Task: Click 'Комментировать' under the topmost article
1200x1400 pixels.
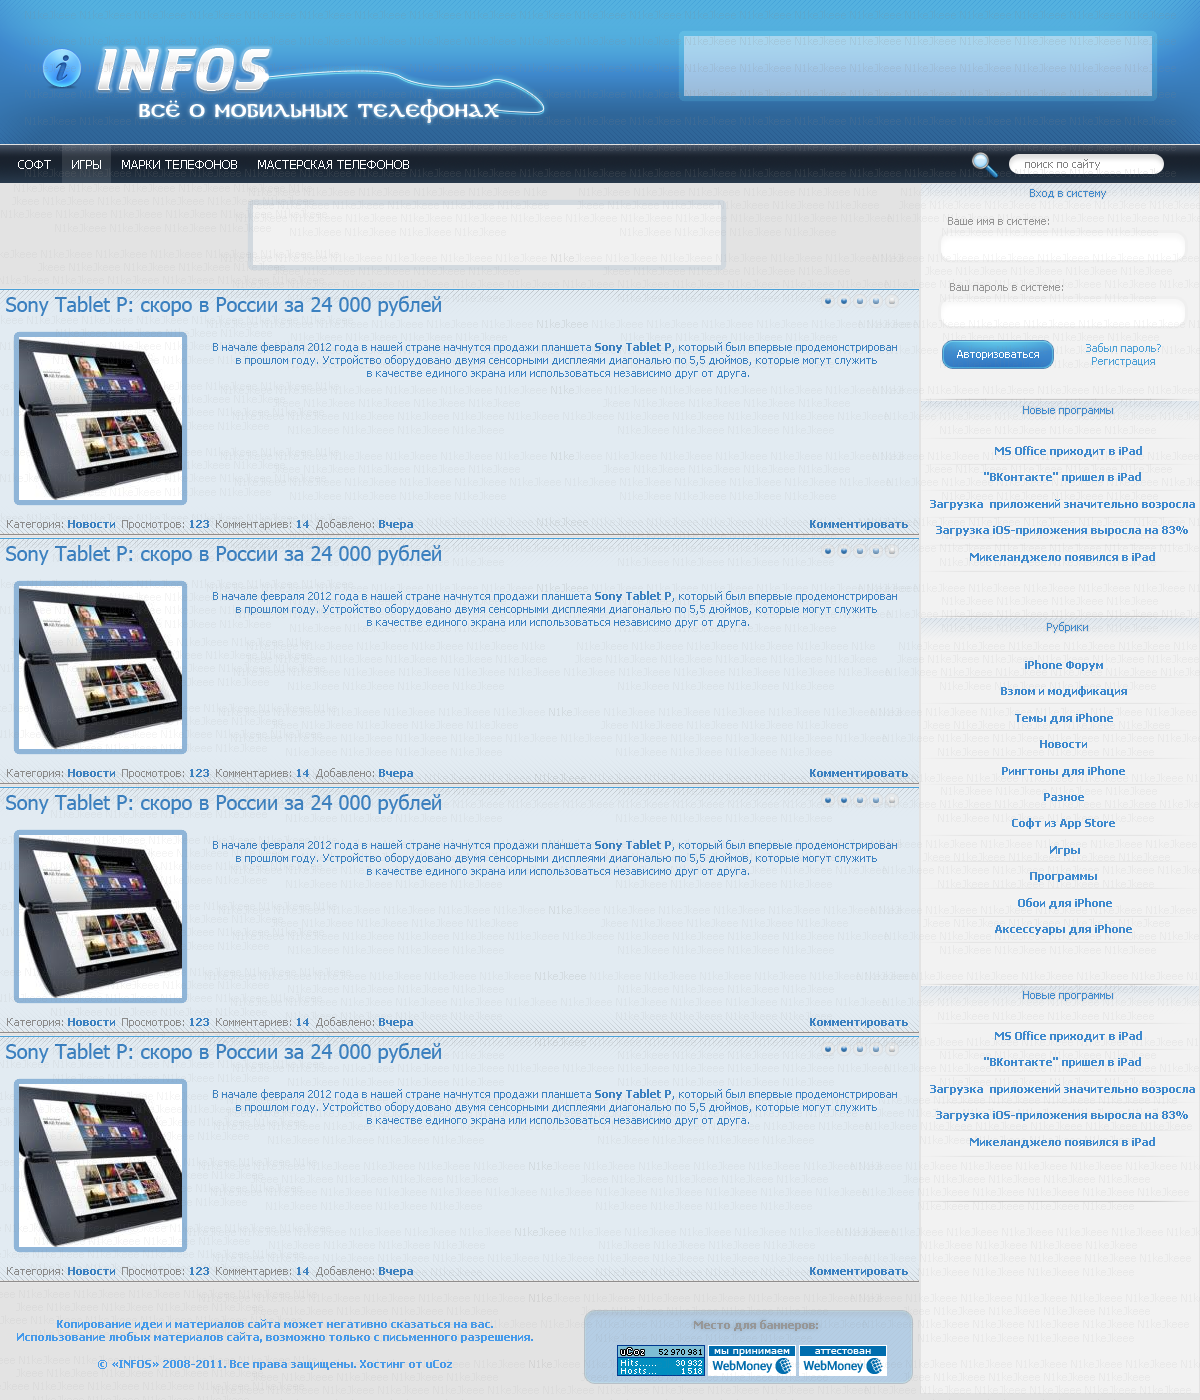Action: [x=858, y=524]
